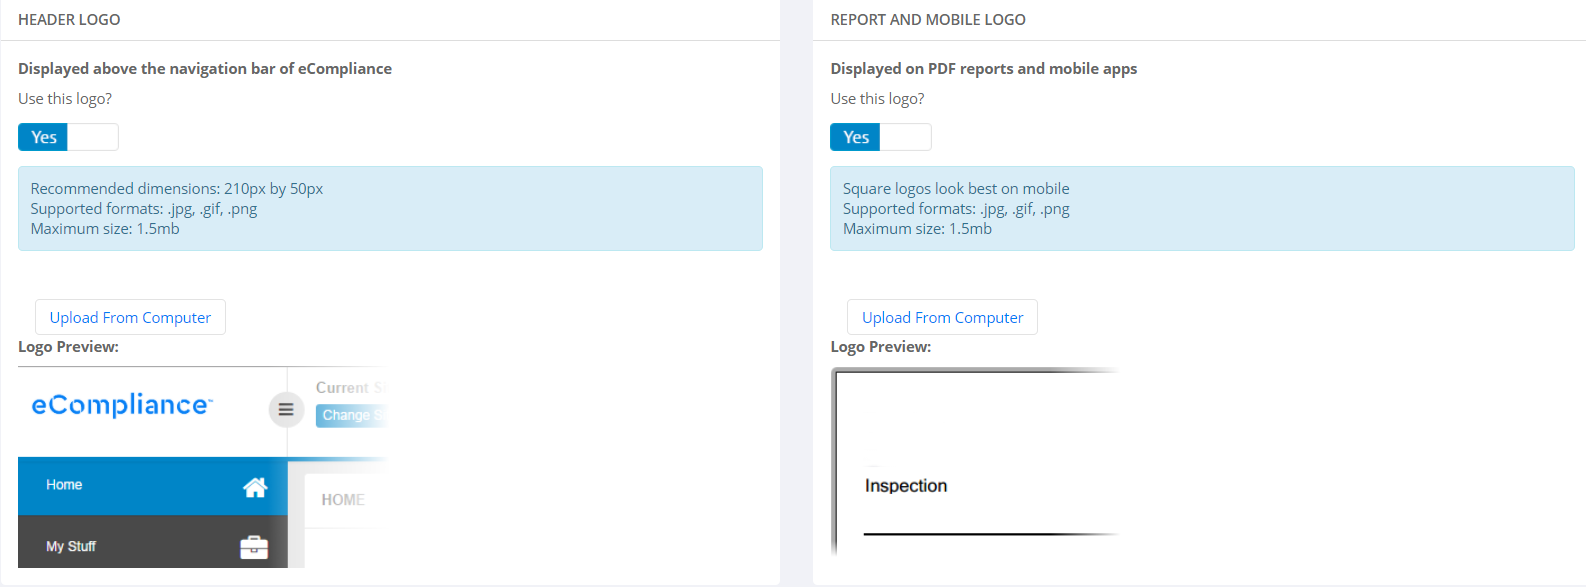Click 'Logo Preview:' label in Report and Mobile Logo panel

click(880, 347)
